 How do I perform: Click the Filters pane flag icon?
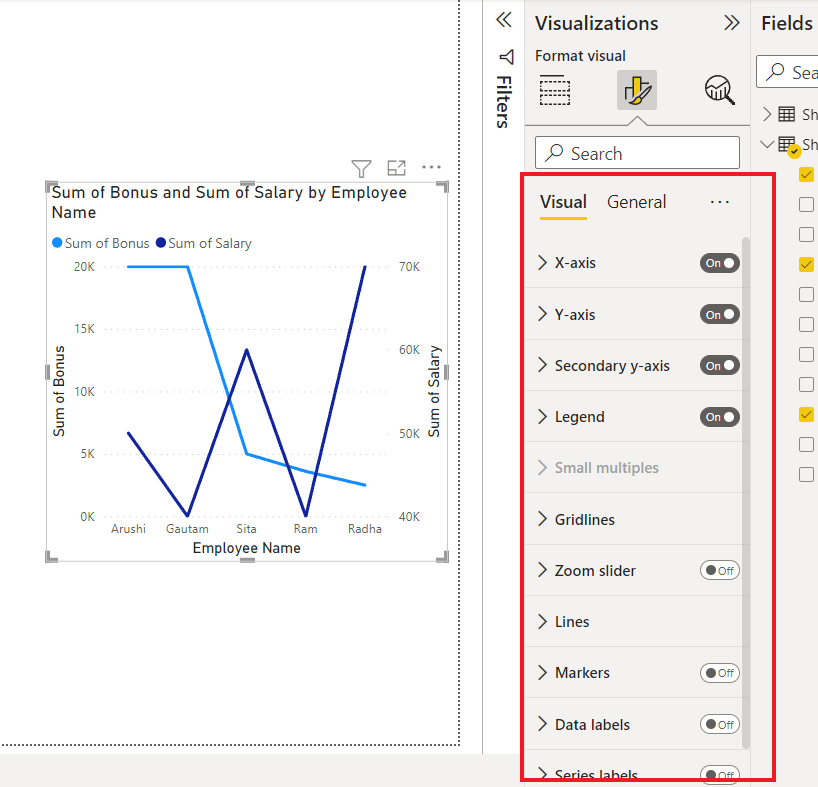(x=505, y=57)
